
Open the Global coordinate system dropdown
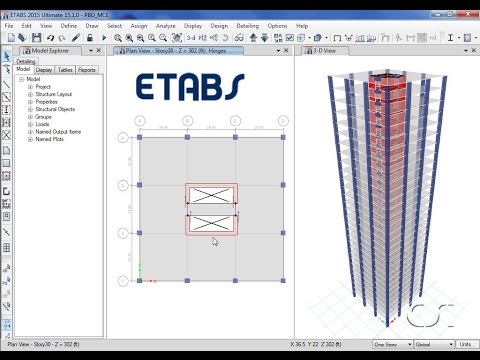[434, 344]
